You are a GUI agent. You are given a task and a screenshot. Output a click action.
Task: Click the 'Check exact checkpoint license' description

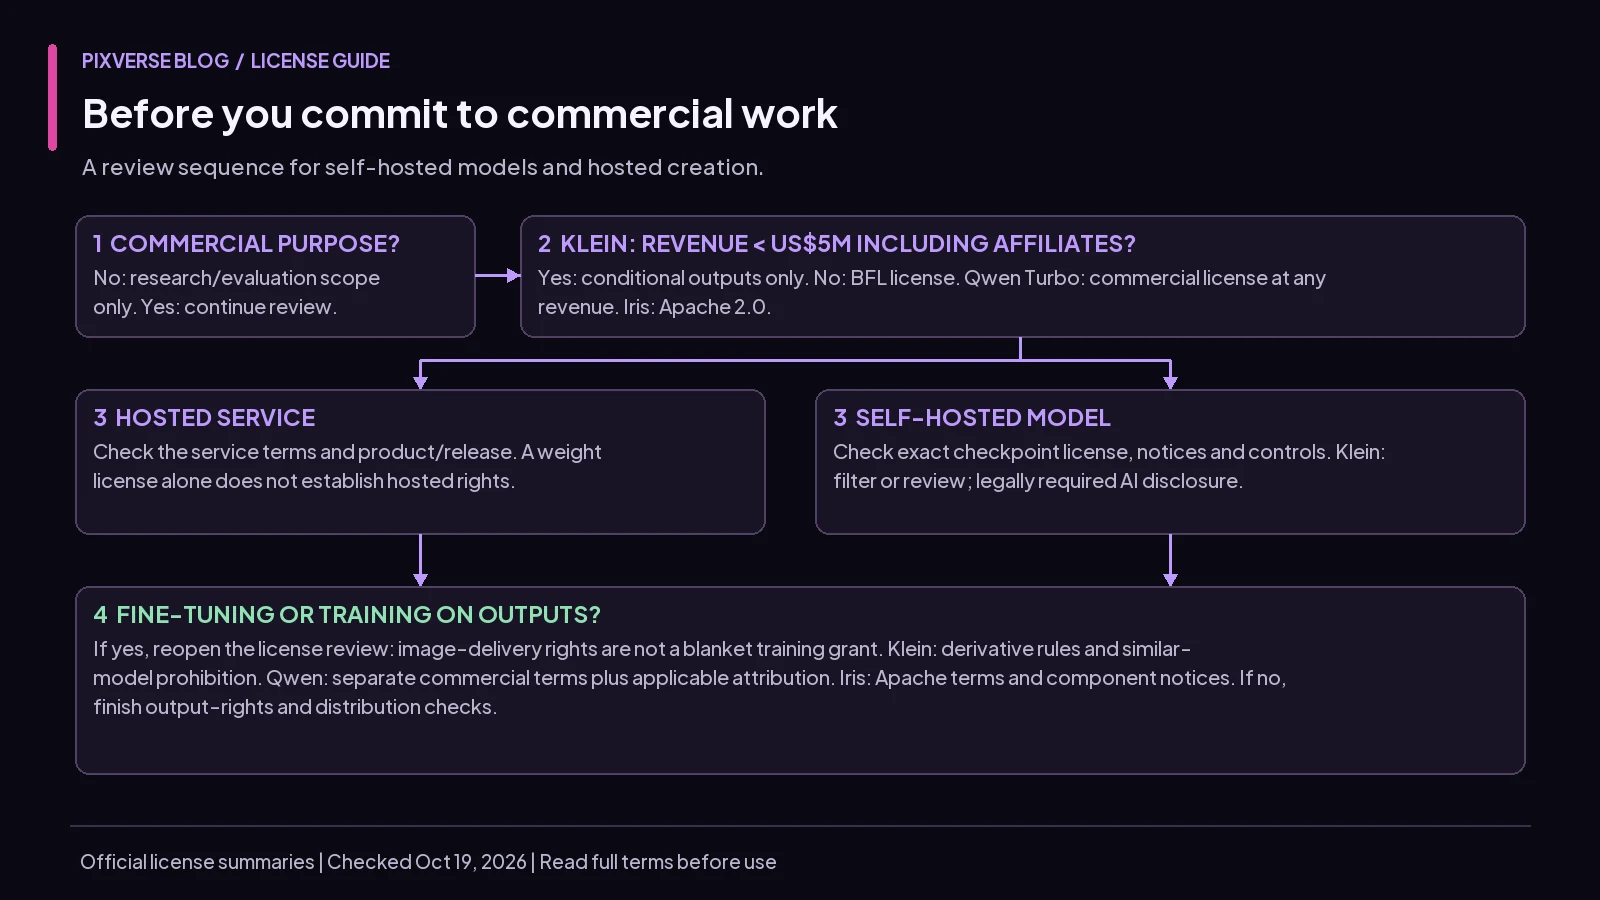click(1109, 466)
